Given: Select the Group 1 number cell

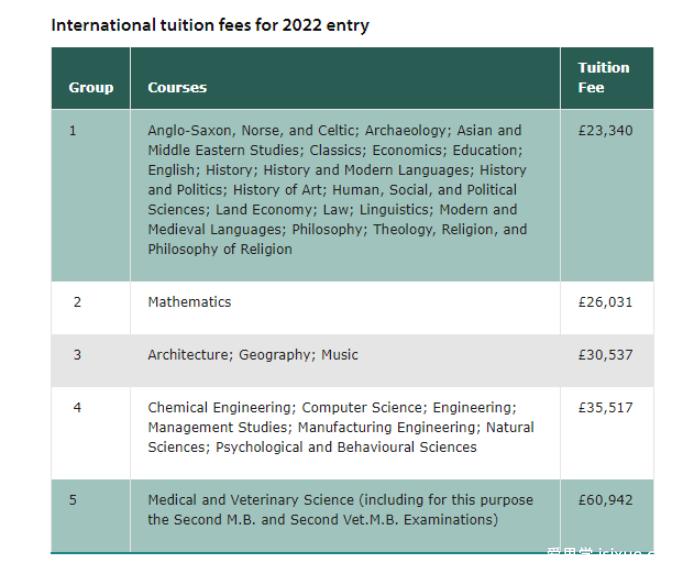Looking at the screenshot, I should (x=73, y=131).
